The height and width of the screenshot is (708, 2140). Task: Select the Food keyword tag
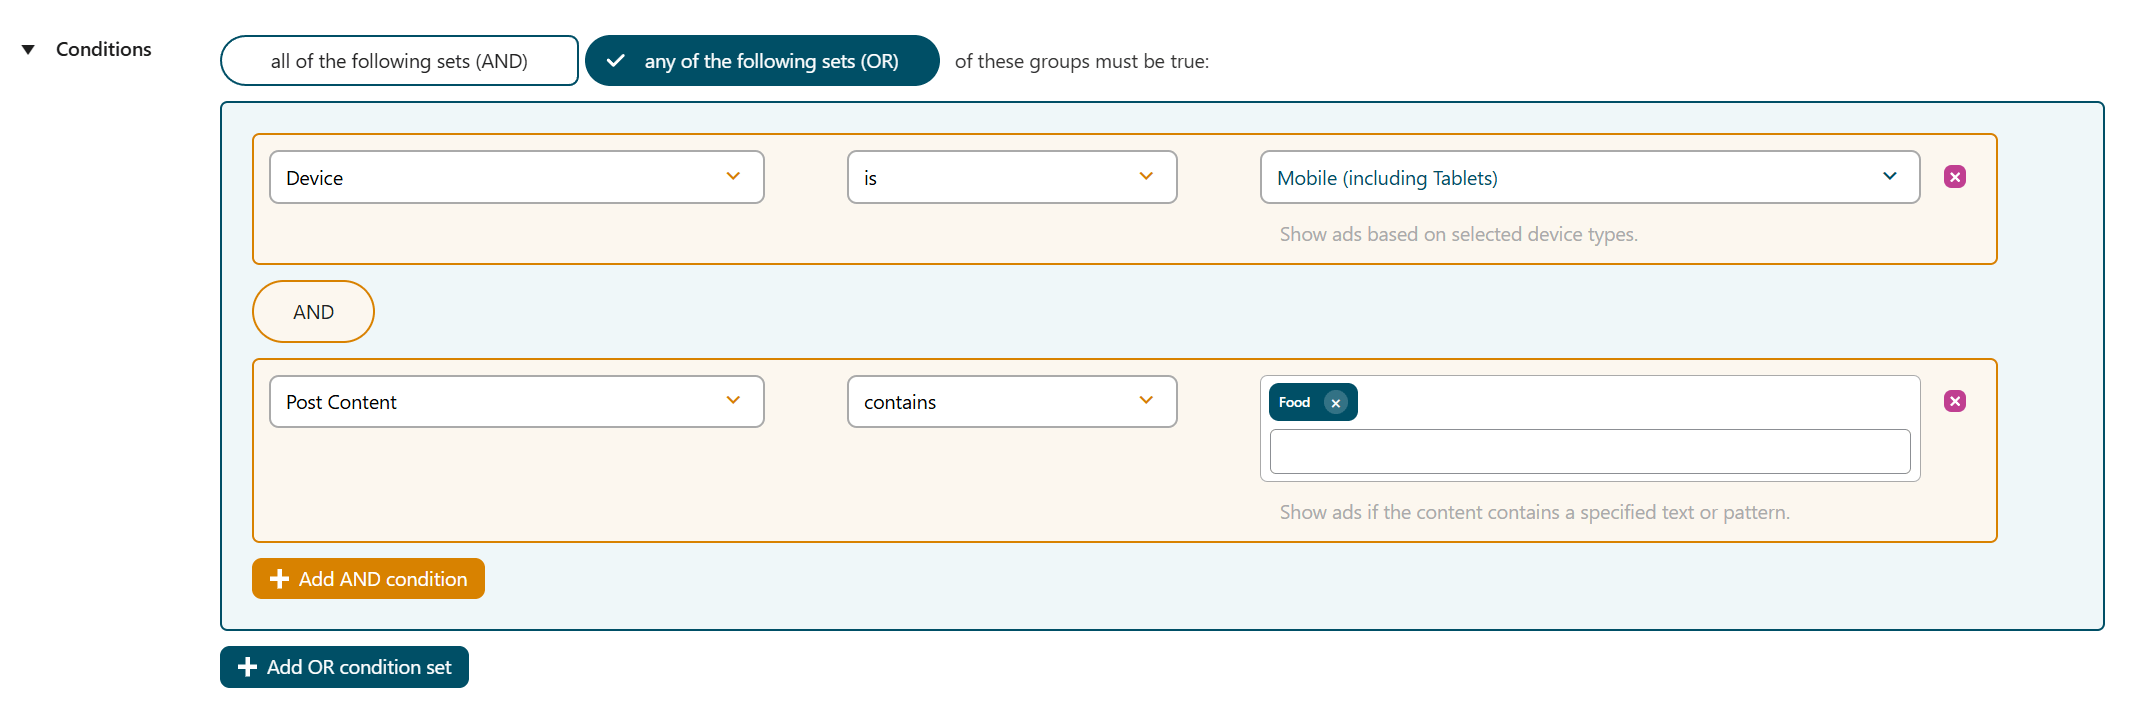click(1294, 402)
